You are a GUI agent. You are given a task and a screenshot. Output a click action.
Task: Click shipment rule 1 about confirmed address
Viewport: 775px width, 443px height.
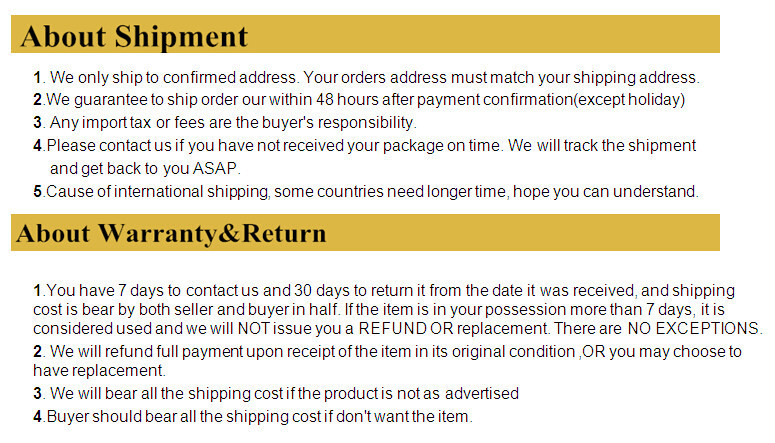coord(366,78)
